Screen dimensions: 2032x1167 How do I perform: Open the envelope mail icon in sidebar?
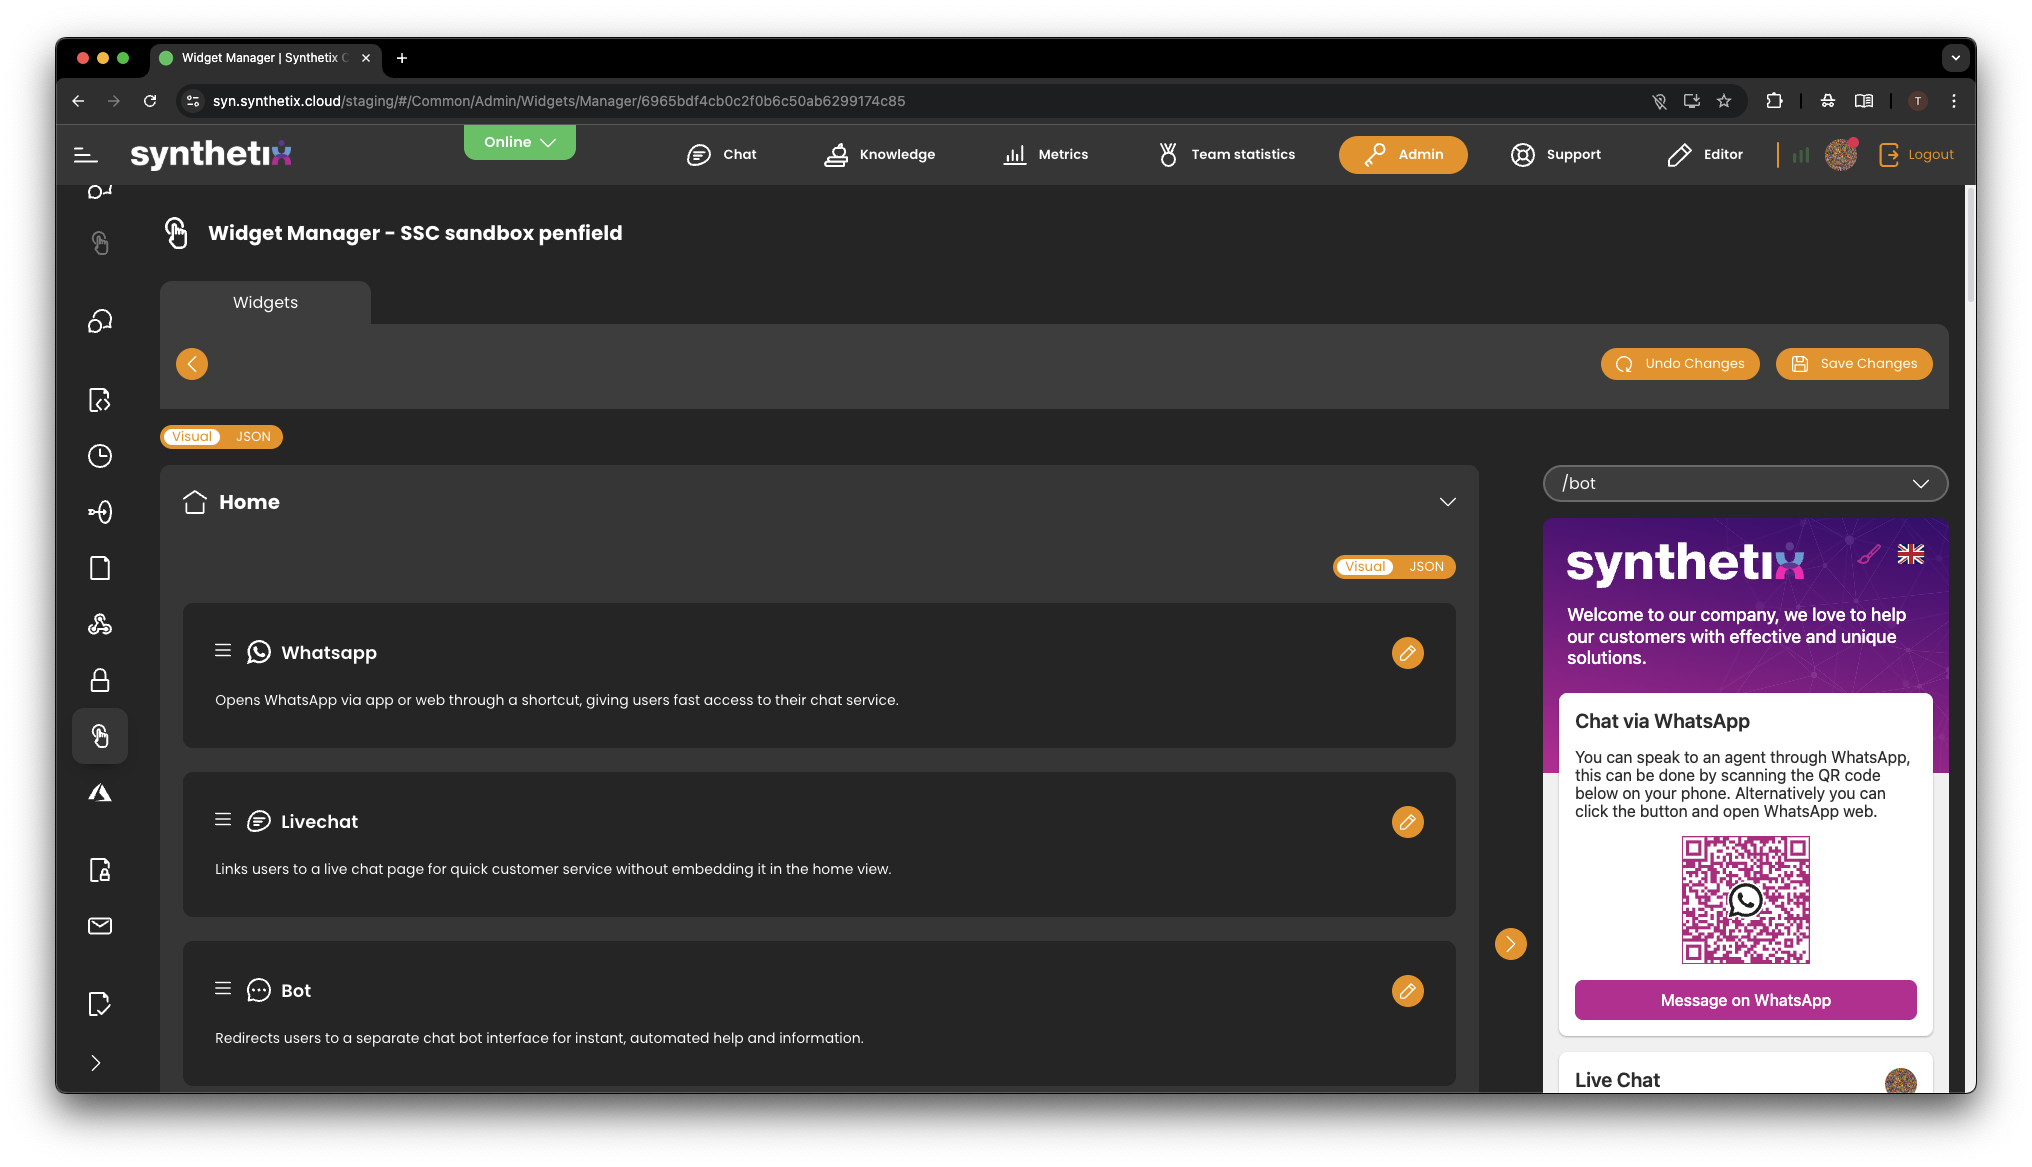[100, 926]
